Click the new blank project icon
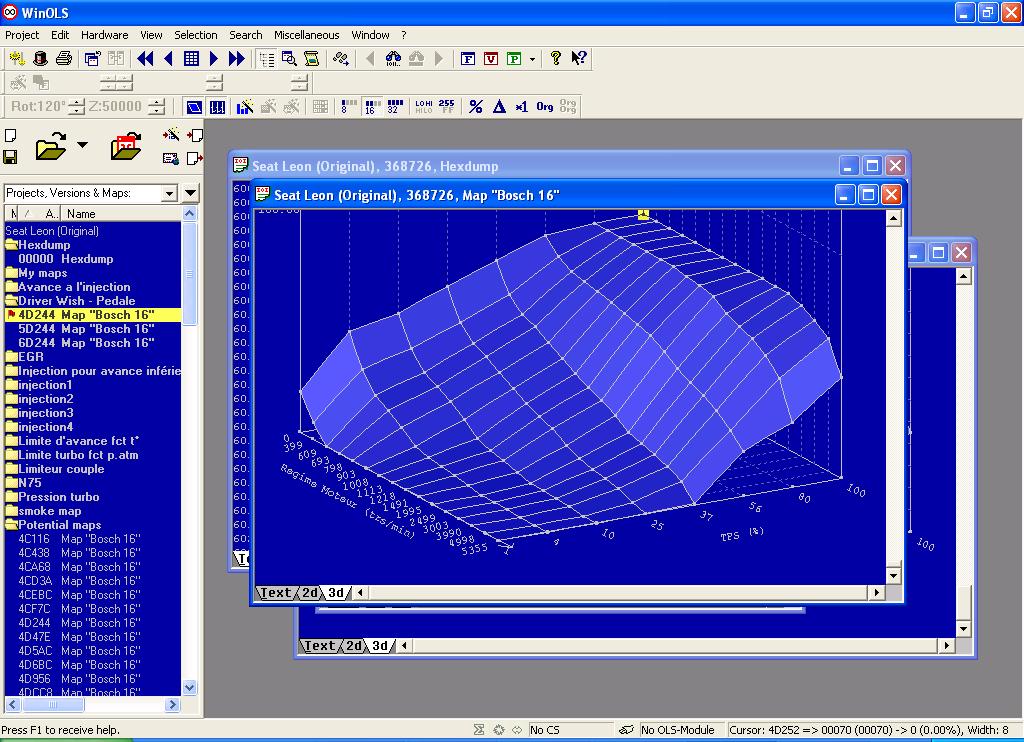Screen dimensions: 1024x742 click(10, 136)
